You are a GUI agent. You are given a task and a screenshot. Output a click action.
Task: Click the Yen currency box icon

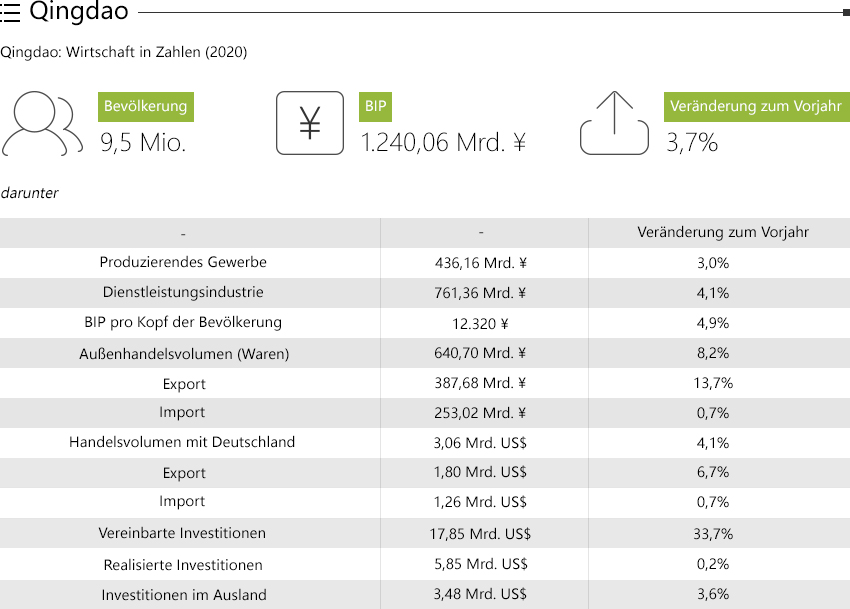coord(310,123)
